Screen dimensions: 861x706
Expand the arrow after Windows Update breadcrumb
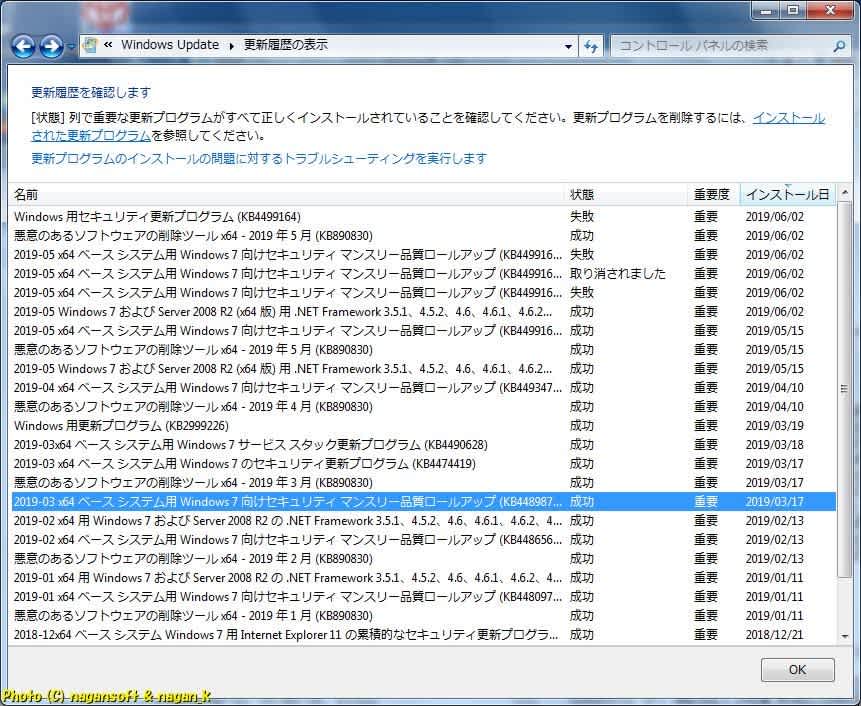pos(231,45)
